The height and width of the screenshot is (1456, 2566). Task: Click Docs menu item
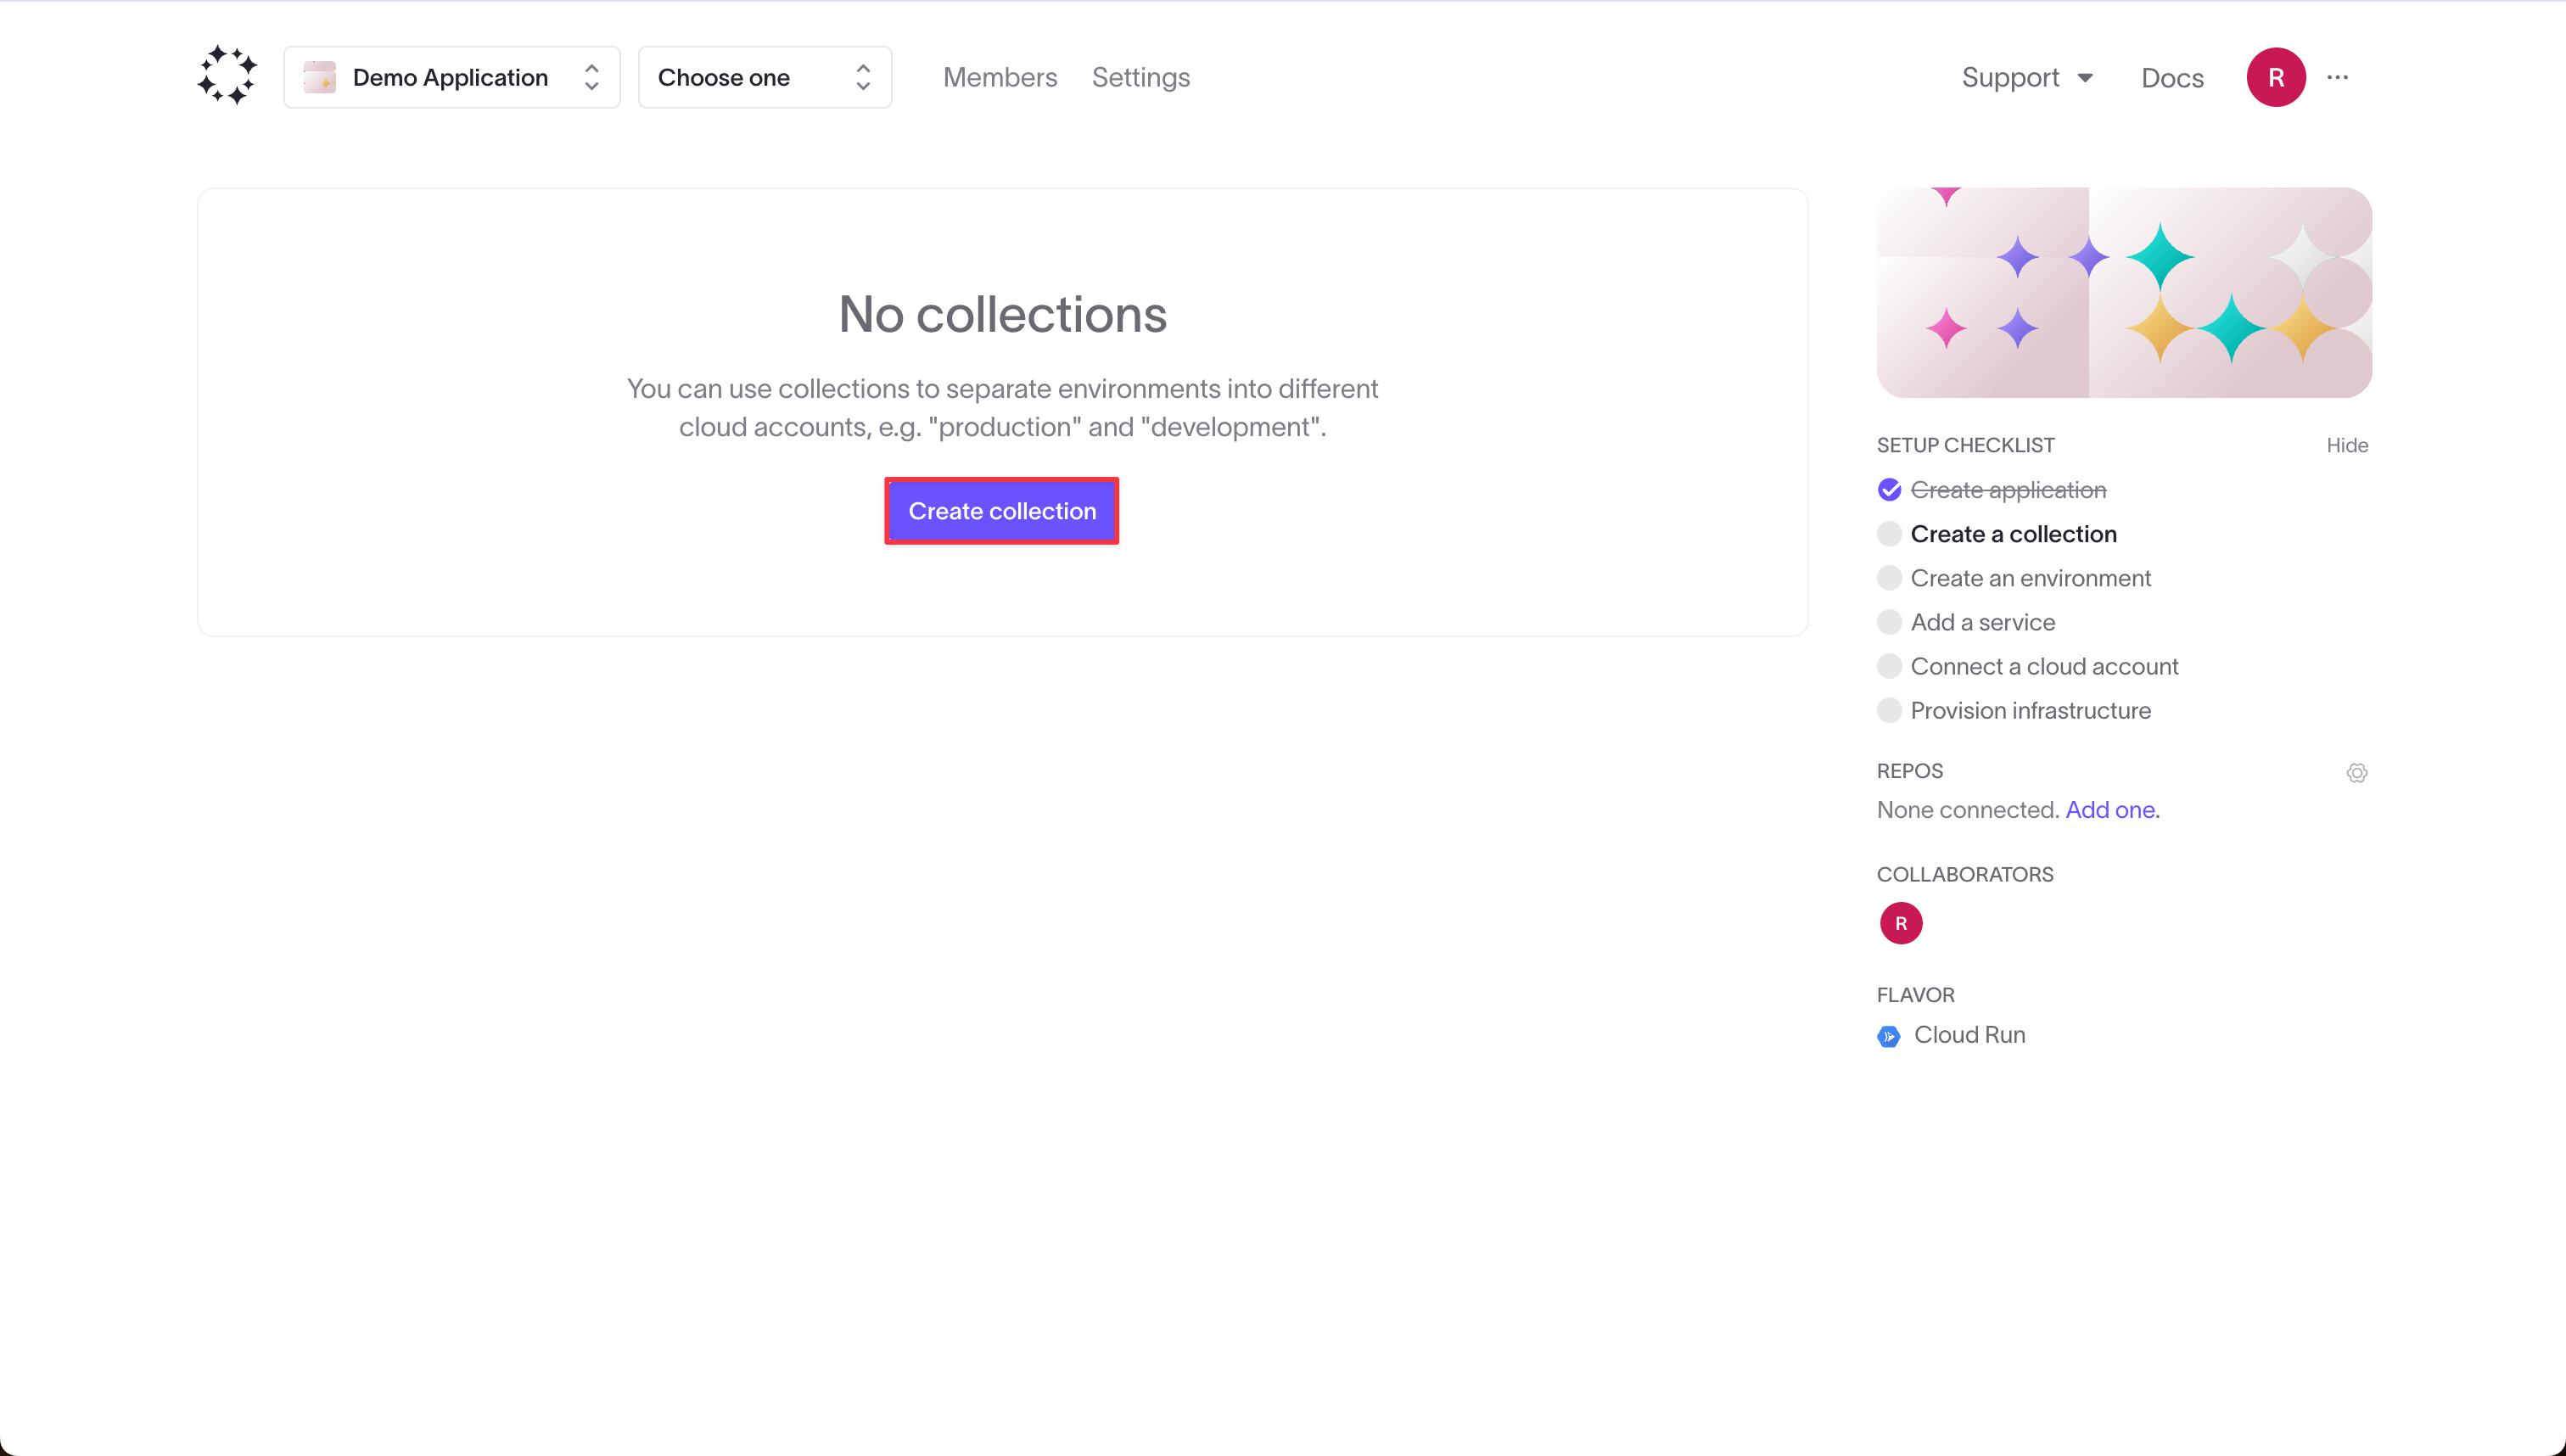[2171, 77]
